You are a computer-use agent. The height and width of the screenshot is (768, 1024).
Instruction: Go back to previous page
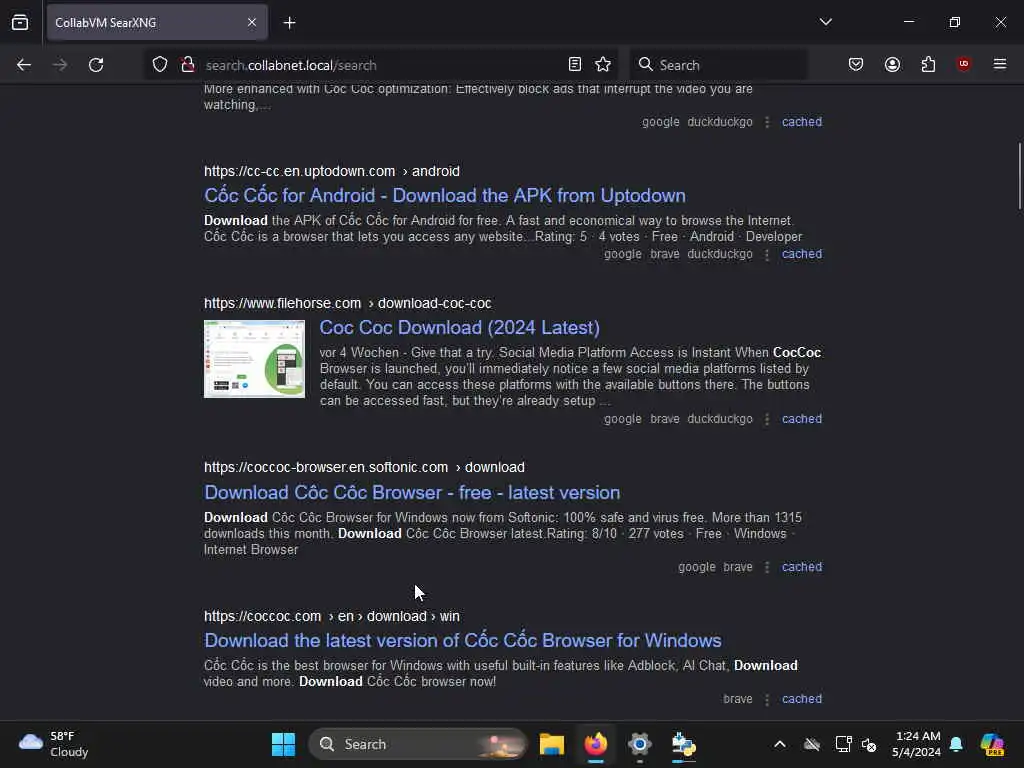(24, 65)
